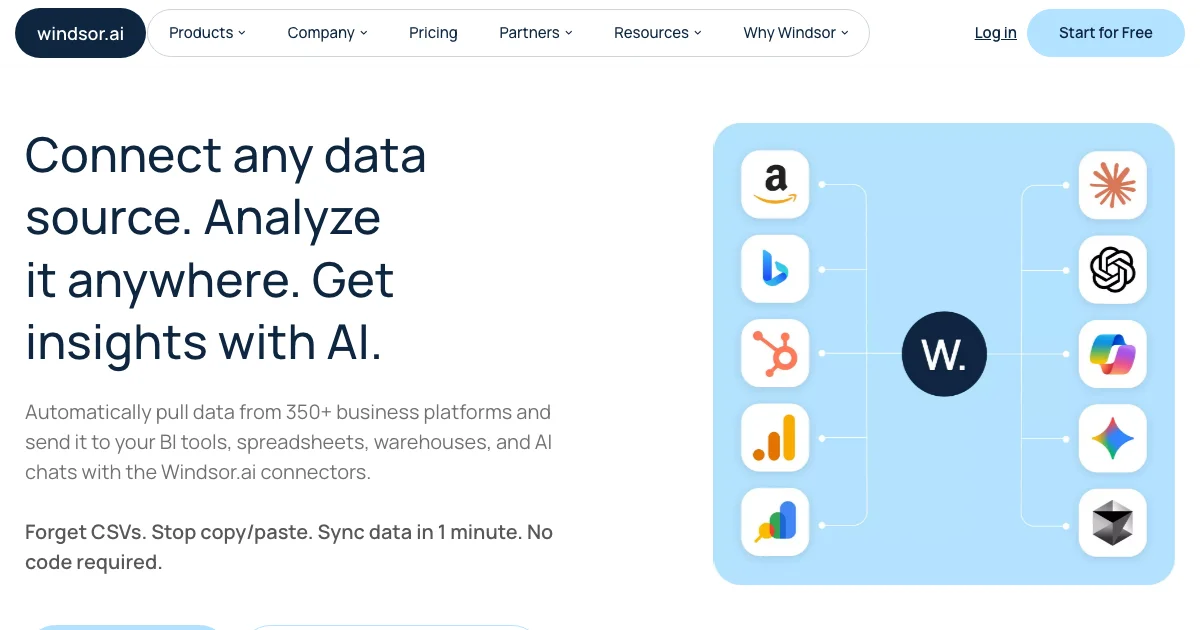1200x630 pixels.
Task: Expand the Partners menu
Action: coord(536,33)
